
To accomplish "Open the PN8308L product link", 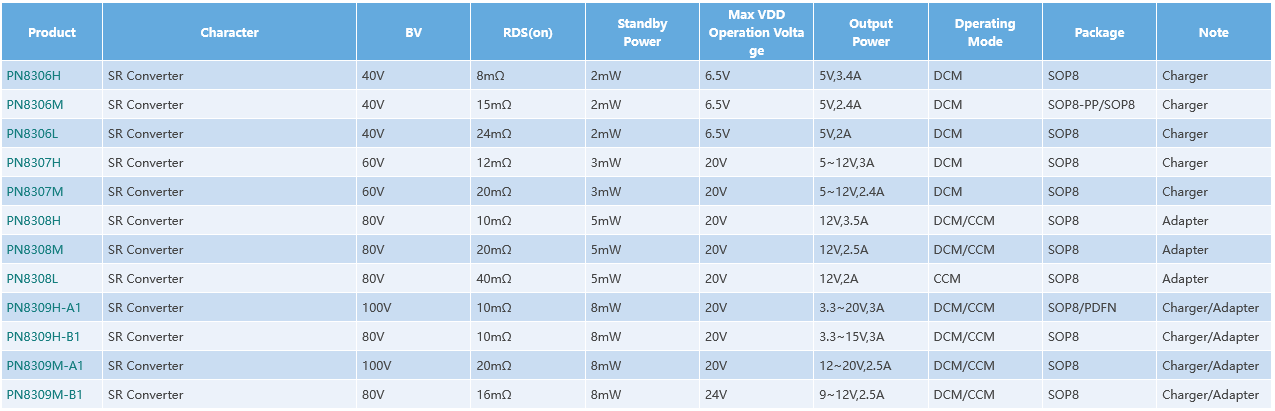I will [x=33, y=279].
